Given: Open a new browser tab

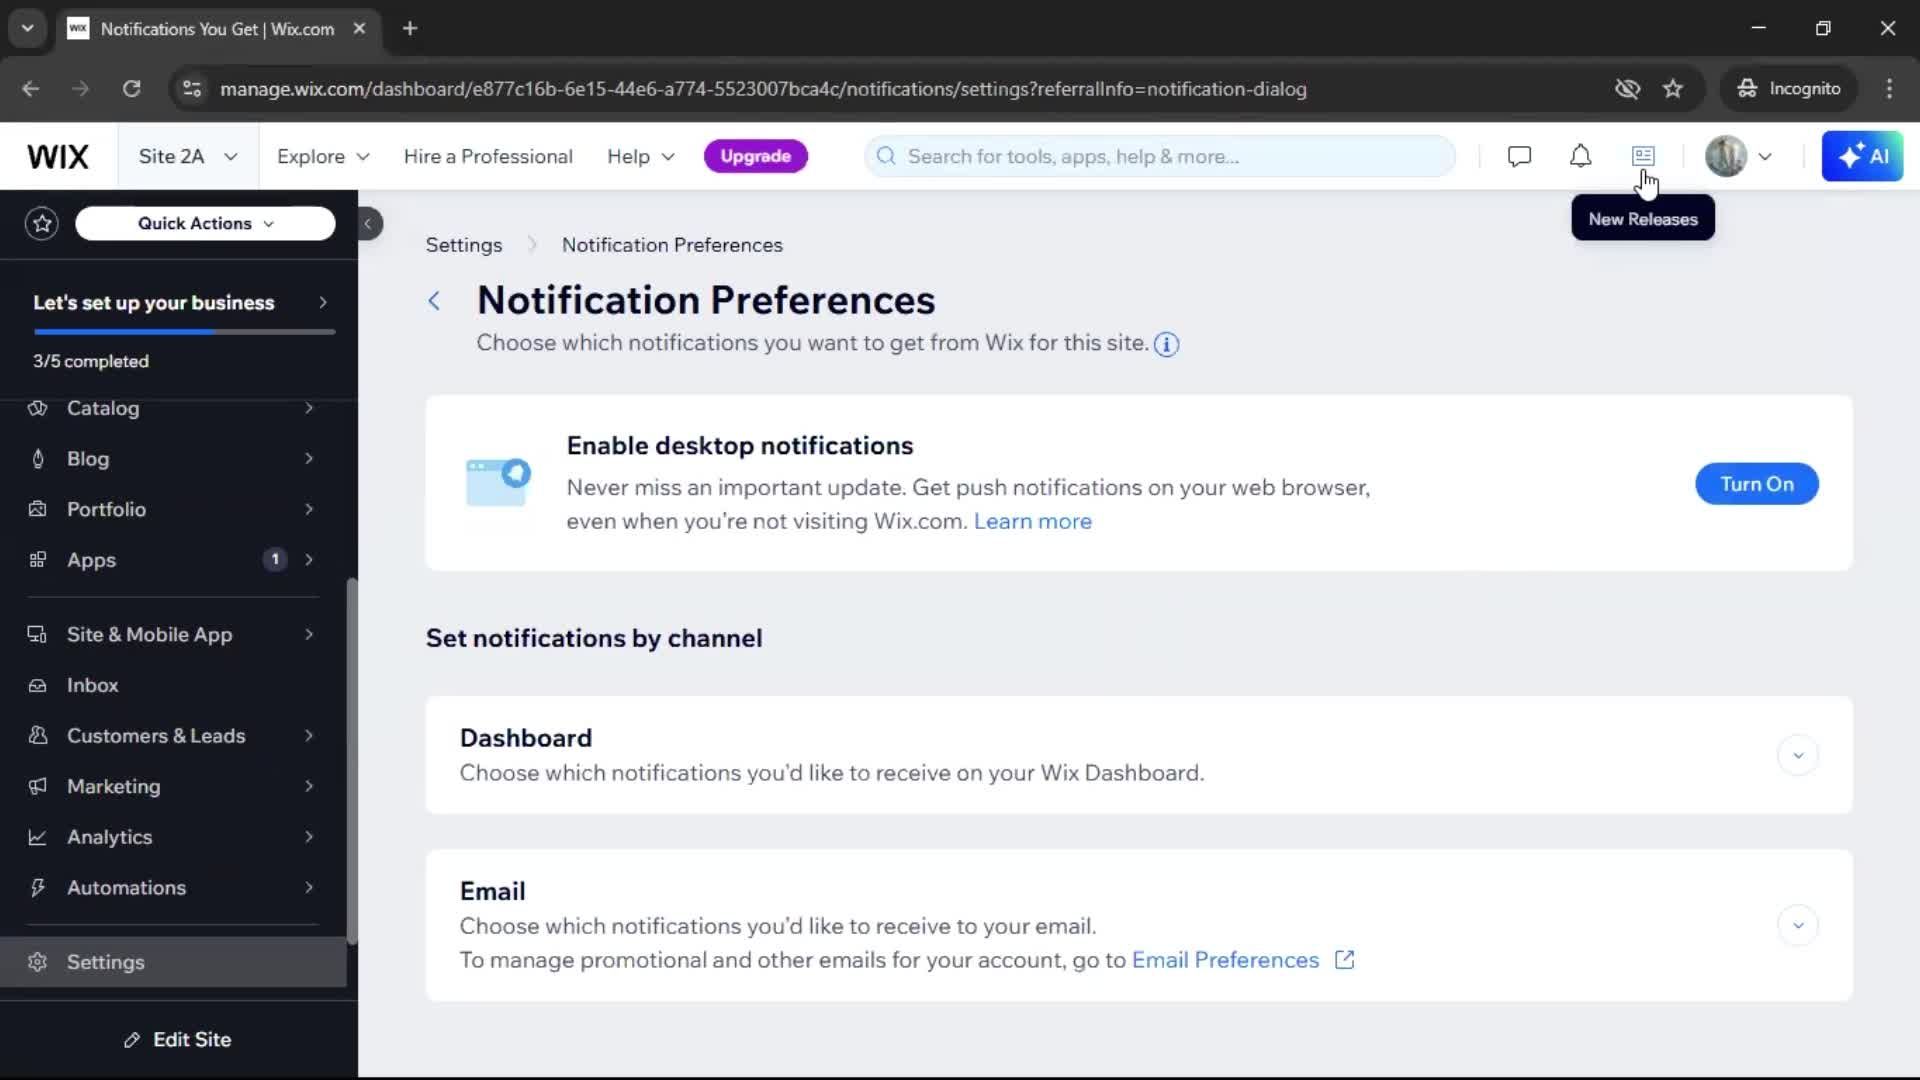Looking at the screenshot, I should (410, 28).
